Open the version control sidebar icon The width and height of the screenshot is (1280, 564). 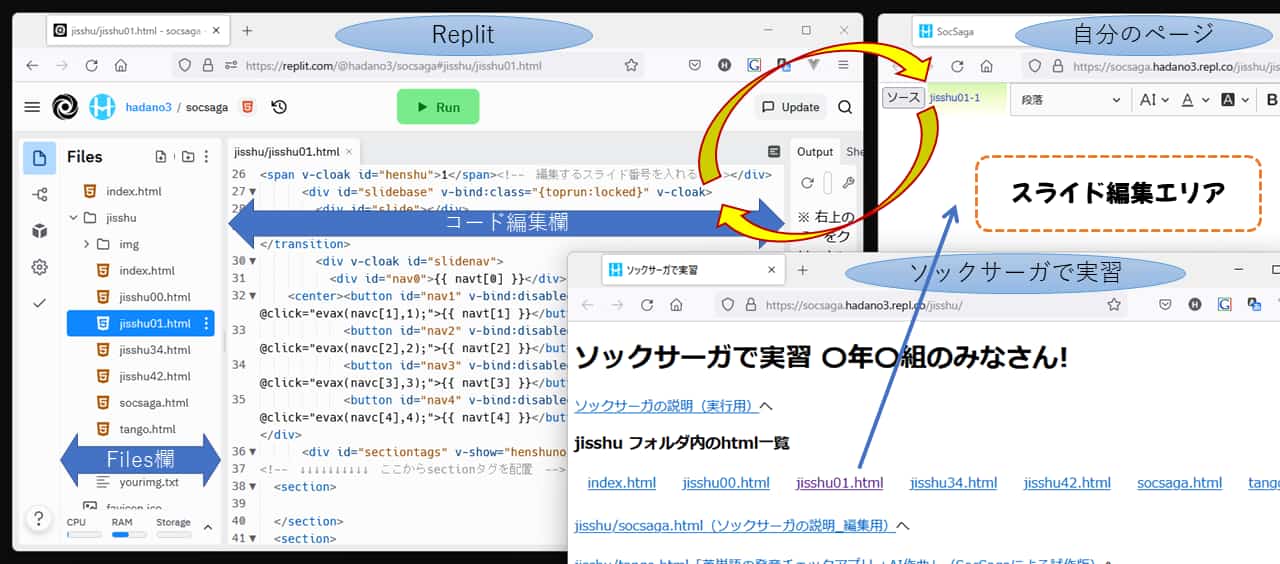[39, 195]
